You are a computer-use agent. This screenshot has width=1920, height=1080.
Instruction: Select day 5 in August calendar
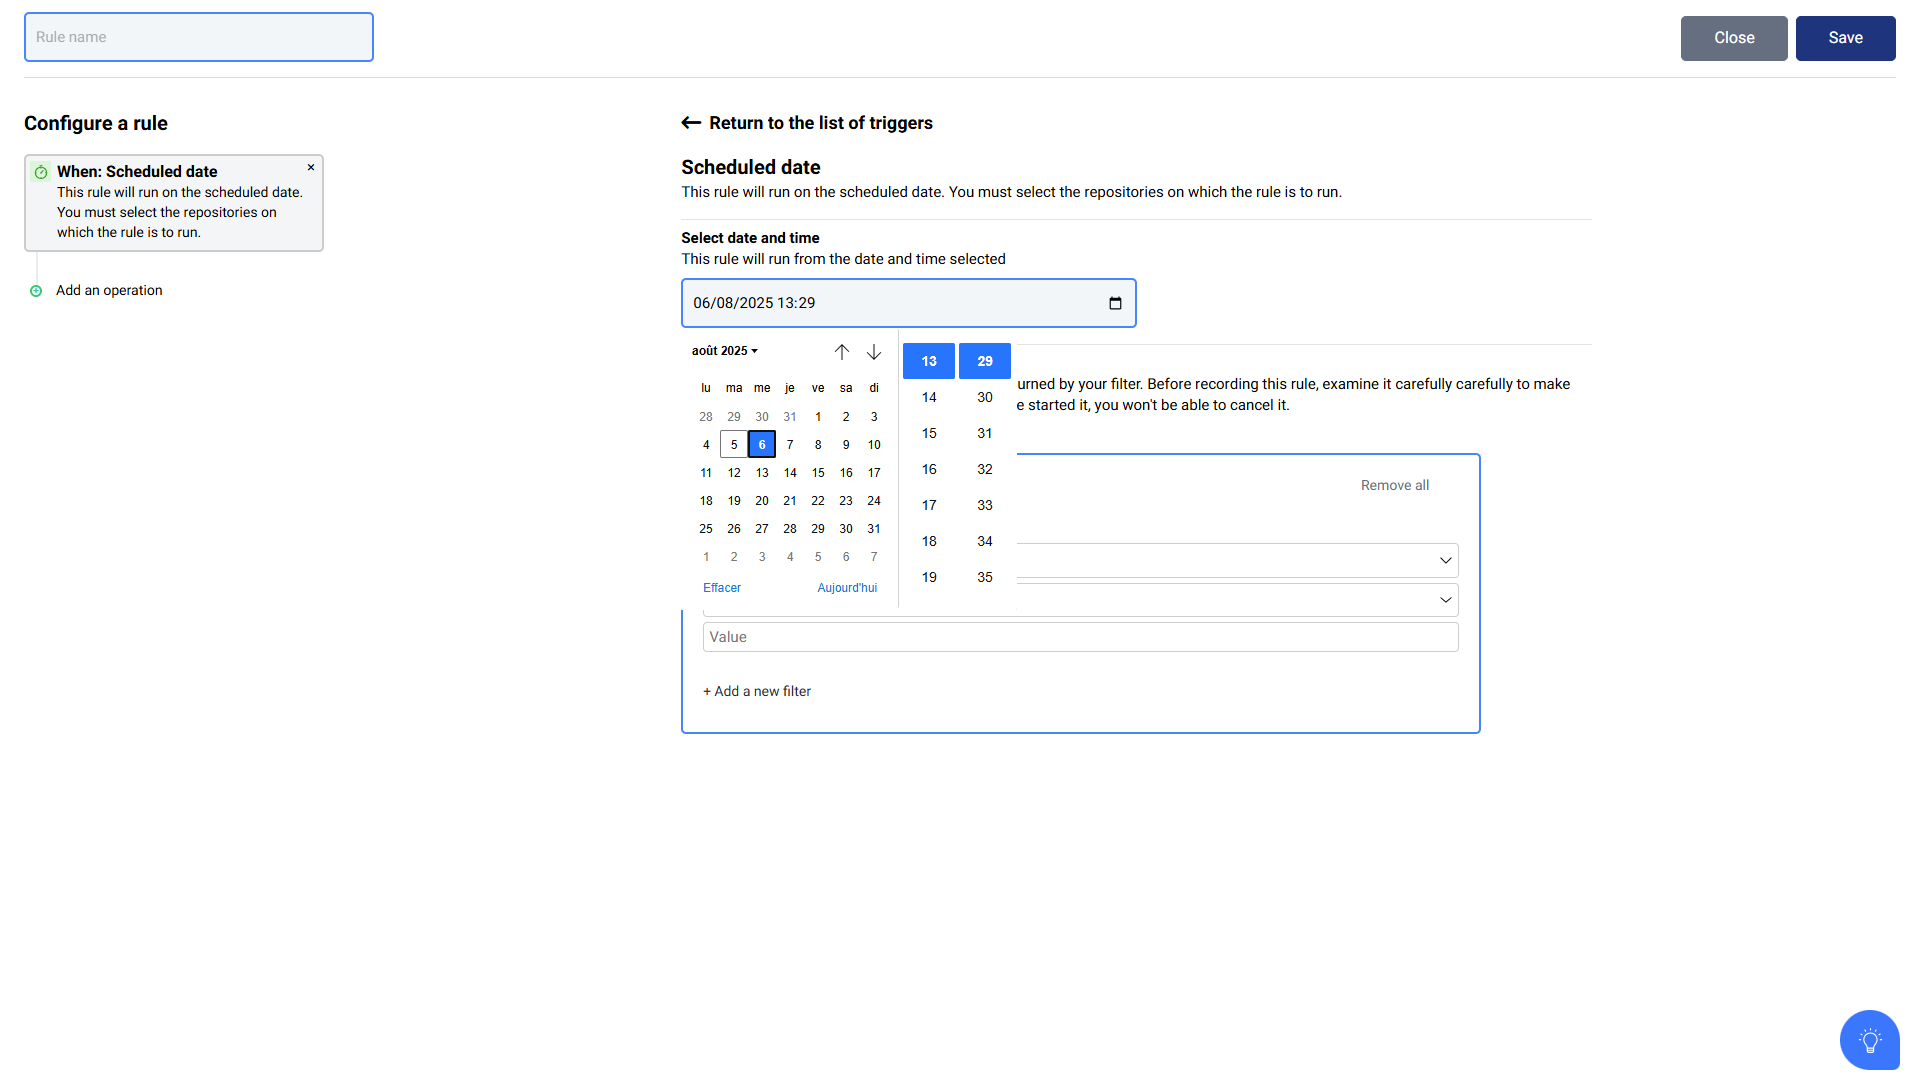(734, 445)
